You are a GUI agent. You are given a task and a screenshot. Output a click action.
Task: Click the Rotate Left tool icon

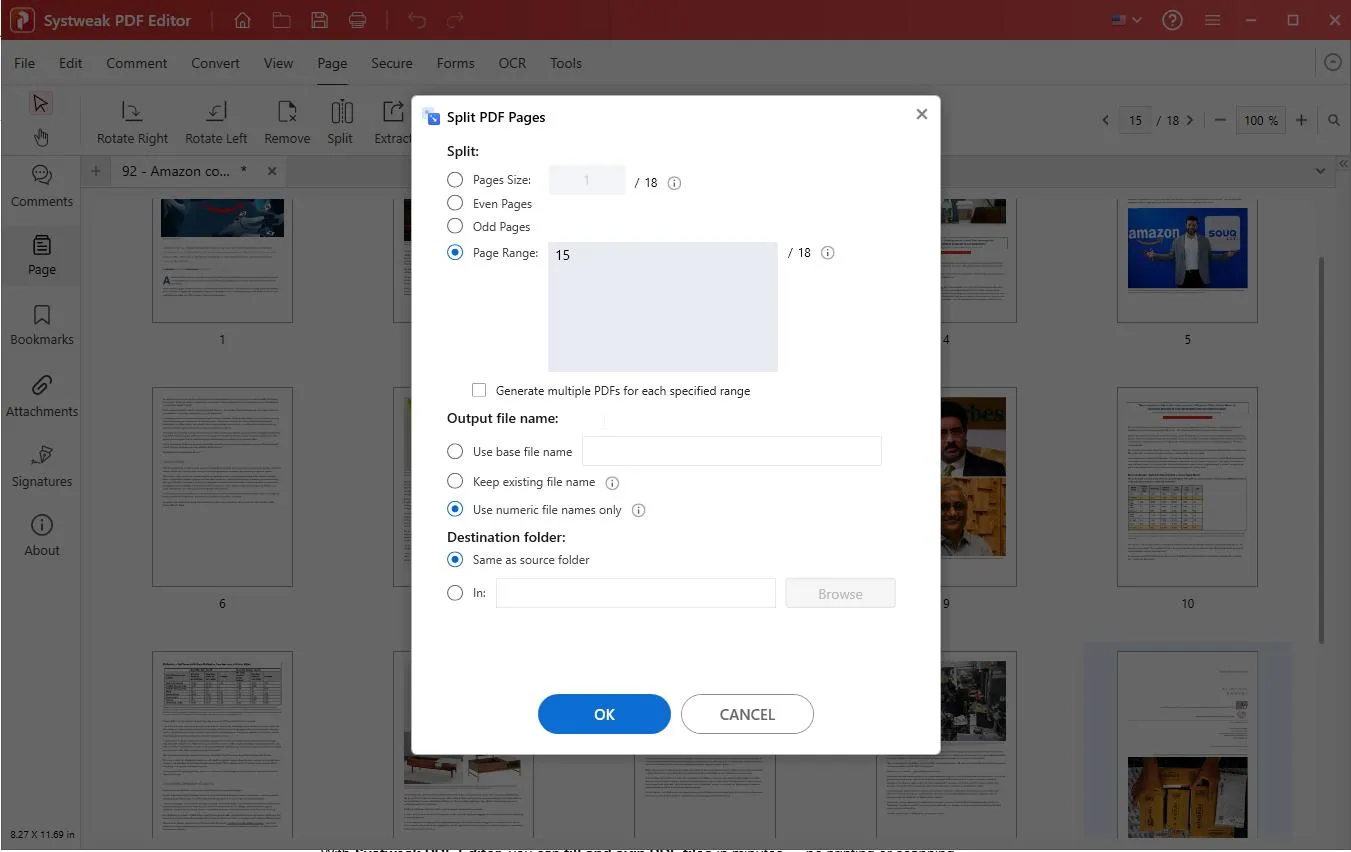click(x=216, y=112)
